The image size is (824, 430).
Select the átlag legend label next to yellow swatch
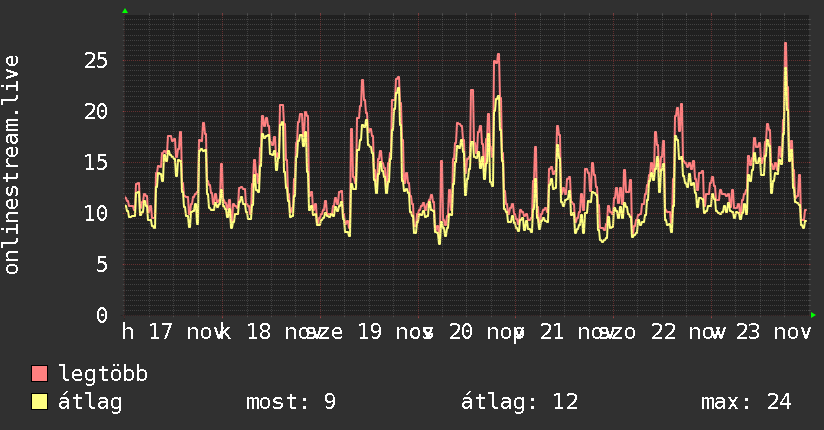pos(90,402)
